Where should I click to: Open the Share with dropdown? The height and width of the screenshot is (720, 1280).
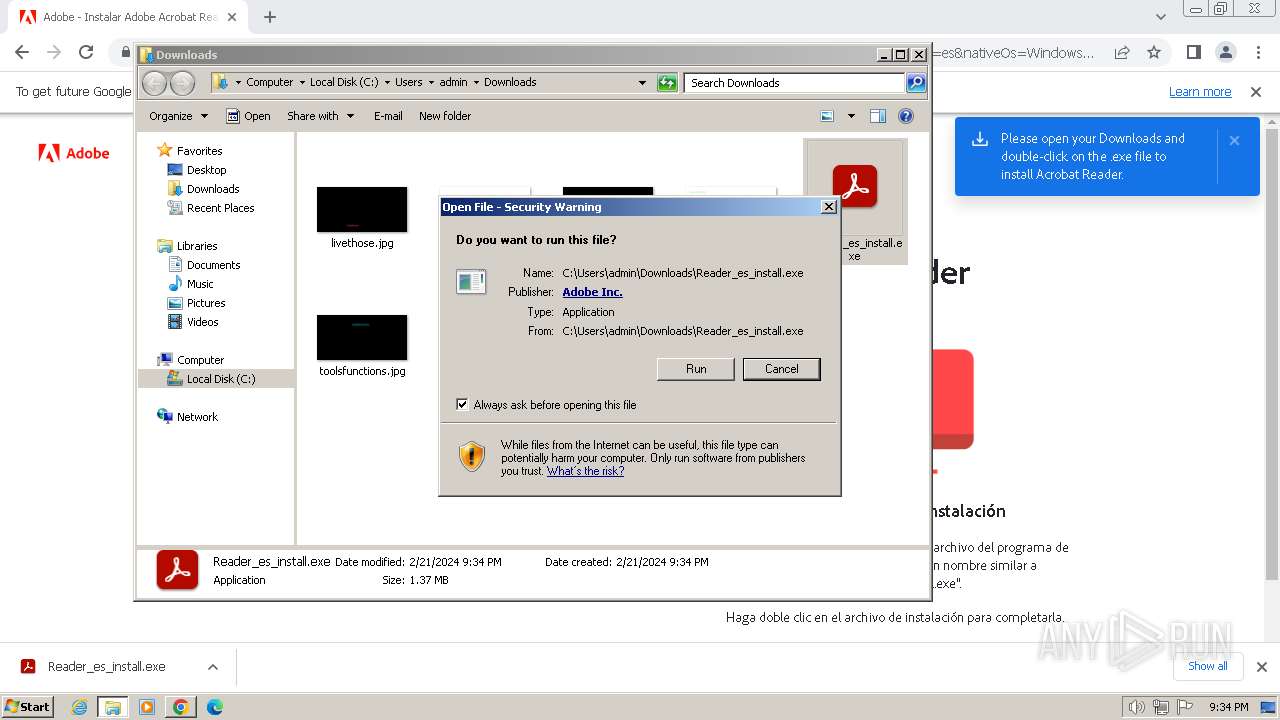coord(320,116)
